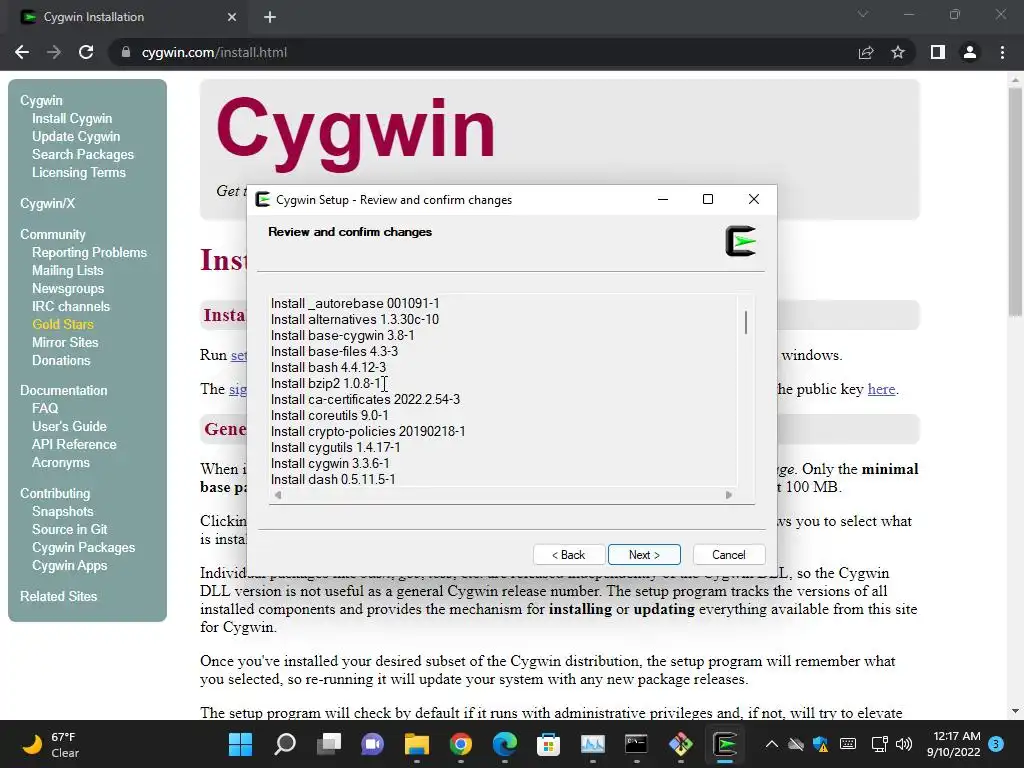Click the Next button in Cygwin Setup
This screenshot has height=768, width=1024.
(x=644, y=554)
